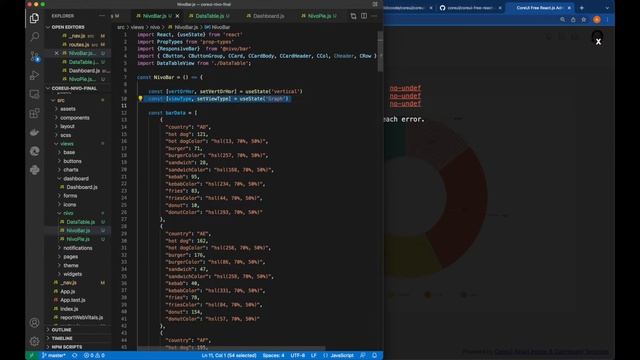Open the Docker view in activity bar
The width and height of the screenshot is (640, 360).
[35, 132]
